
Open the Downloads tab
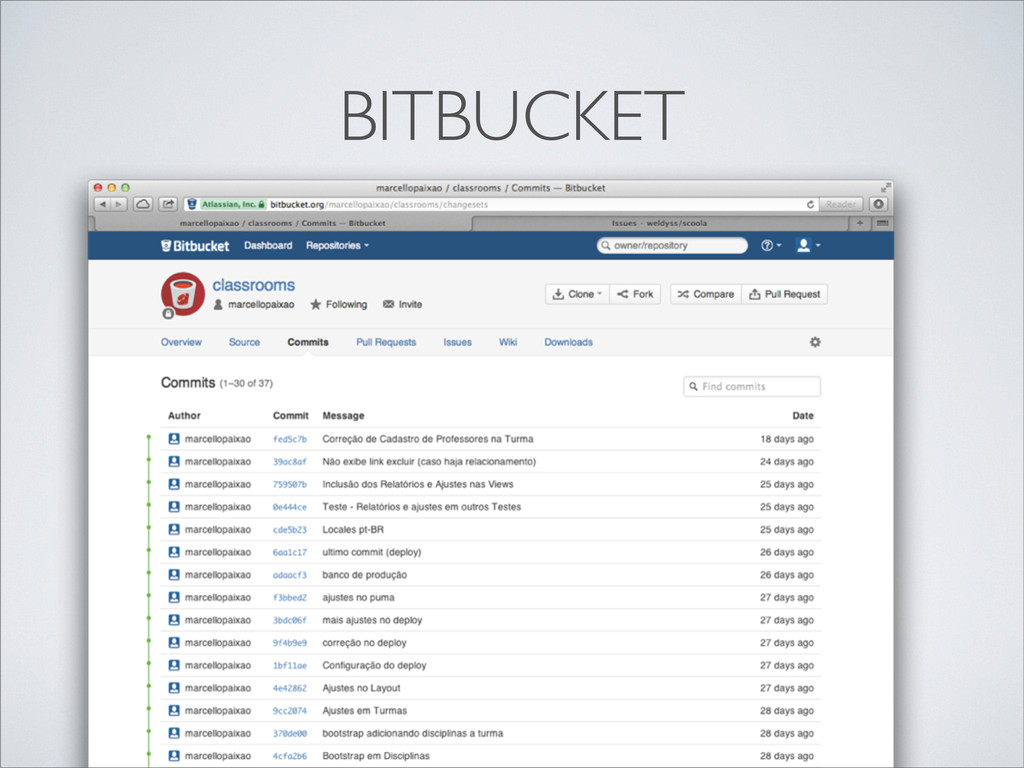[x=568, y=342]
